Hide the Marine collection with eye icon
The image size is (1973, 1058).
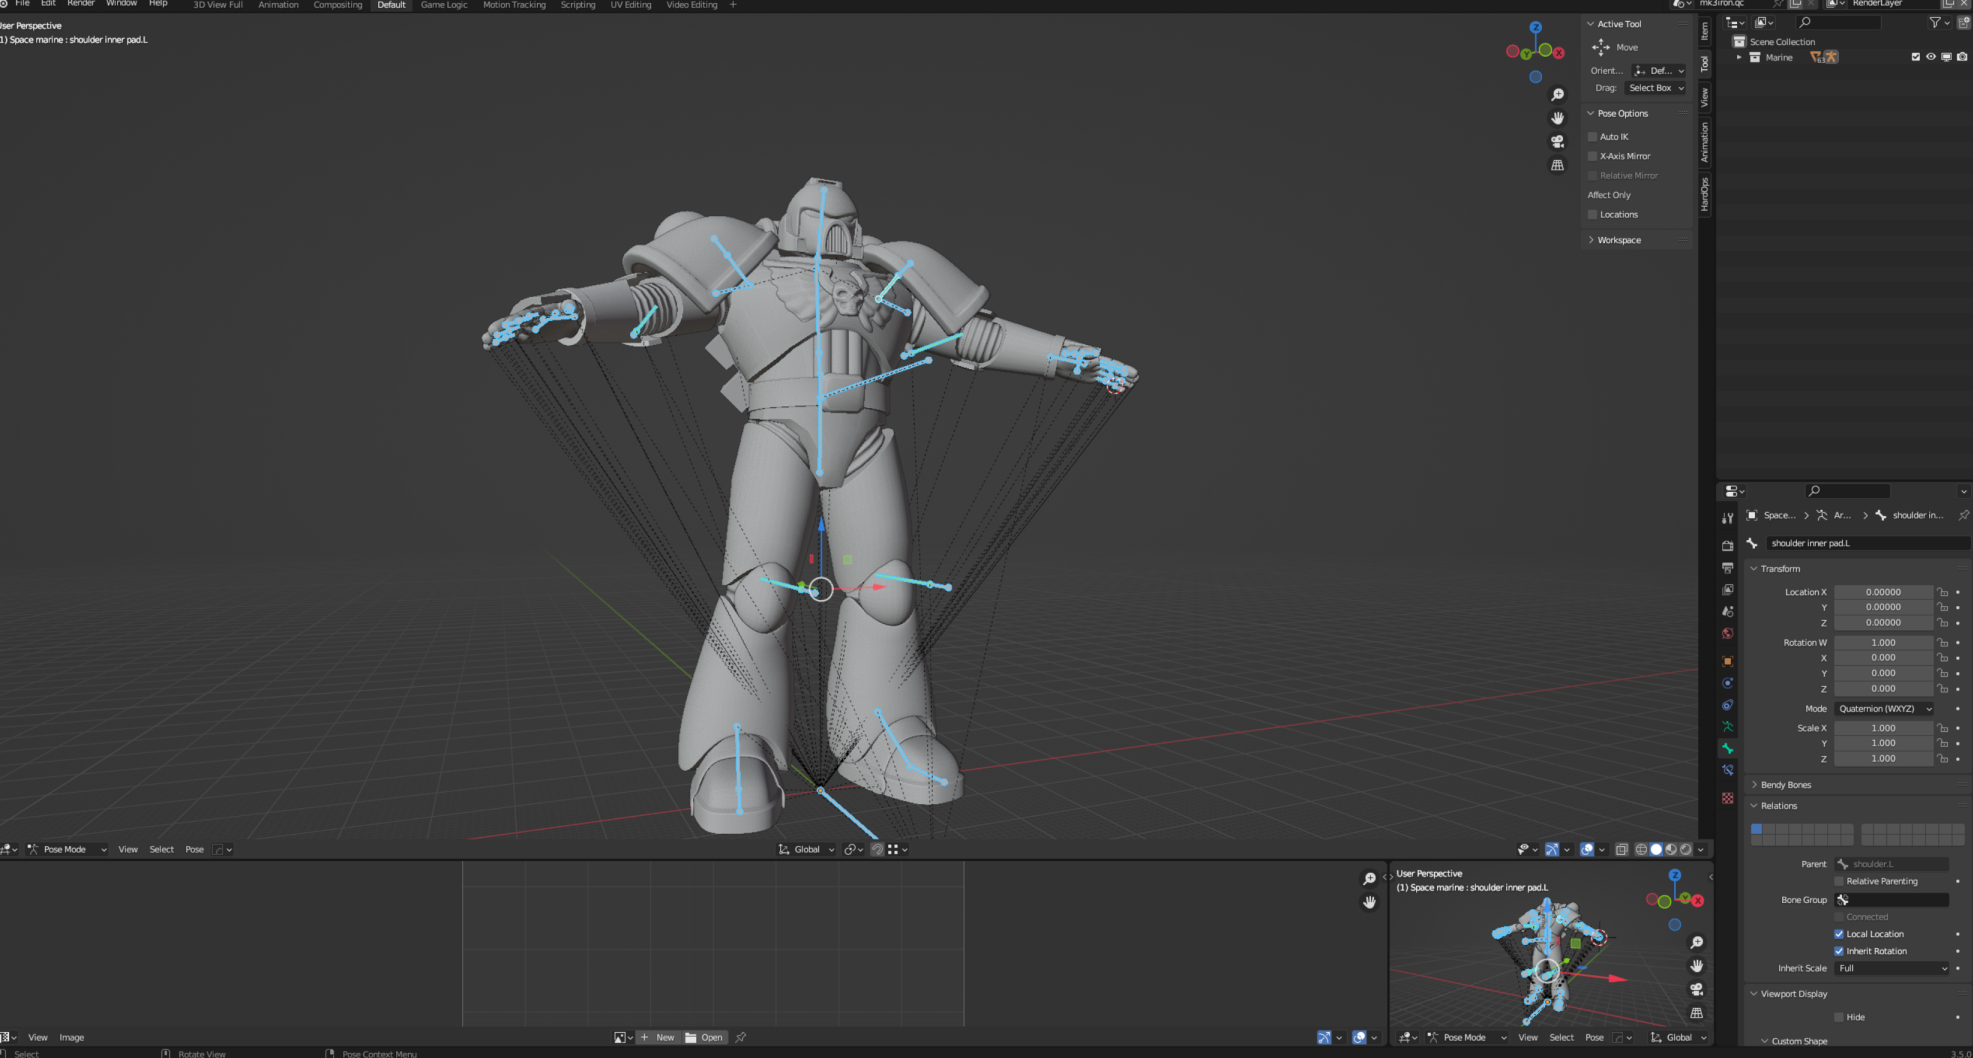[x=1931, y=57]
